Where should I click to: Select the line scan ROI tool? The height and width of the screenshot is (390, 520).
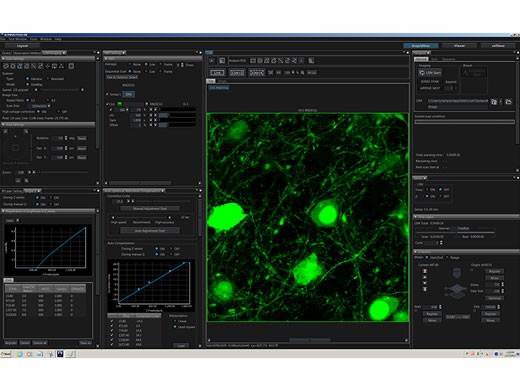coord(34,66)
